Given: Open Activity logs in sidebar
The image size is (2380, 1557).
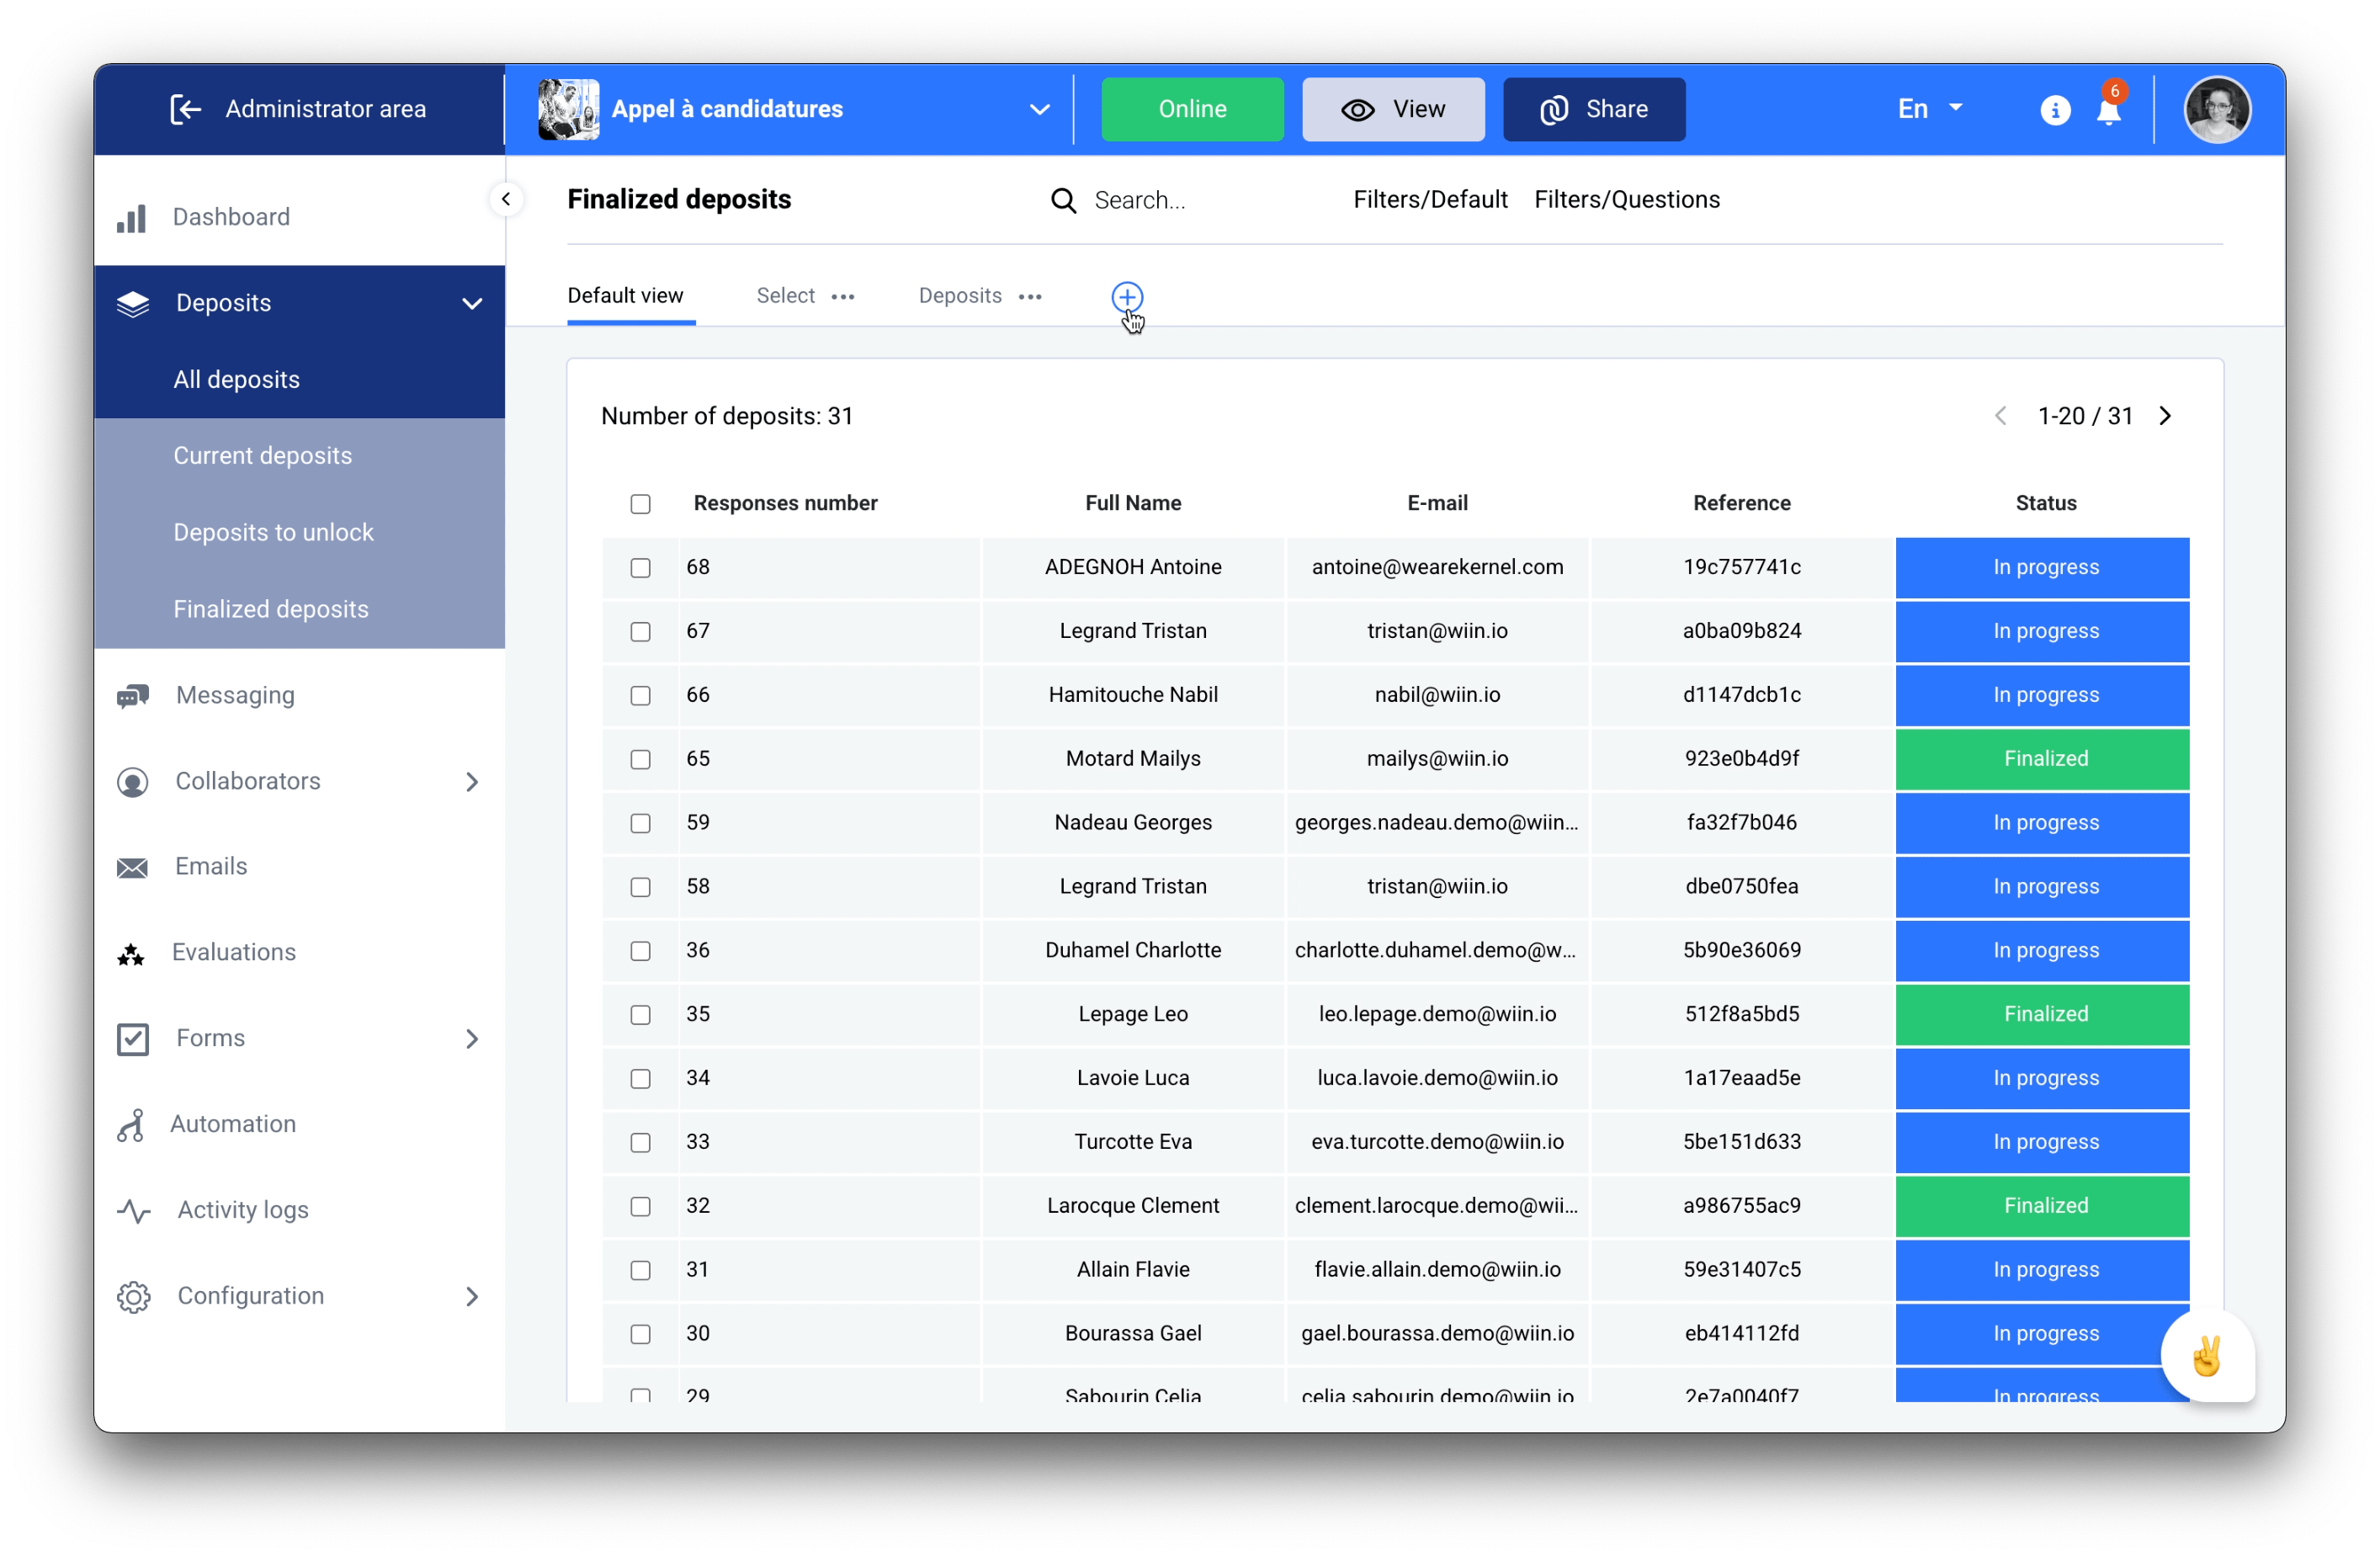Looking at the screenshot, I should (242, 1210).
